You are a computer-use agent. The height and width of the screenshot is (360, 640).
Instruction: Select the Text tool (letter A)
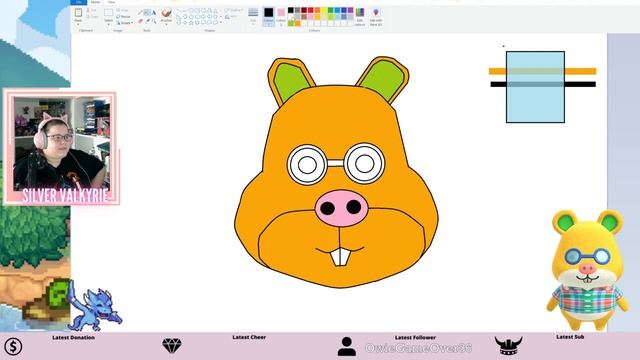click(x=154, y=12)
